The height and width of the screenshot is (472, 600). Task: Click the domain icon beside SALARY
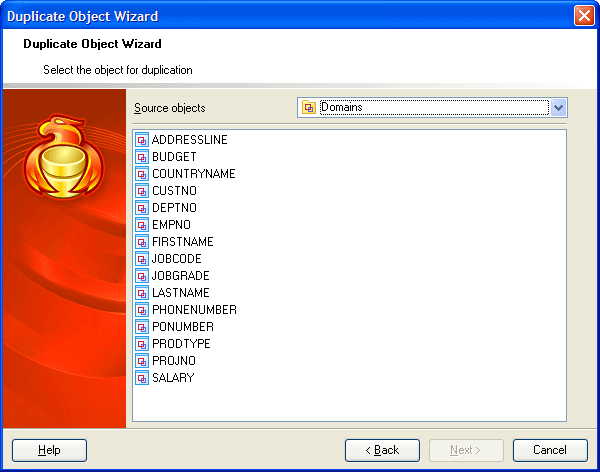click(142, 378)
